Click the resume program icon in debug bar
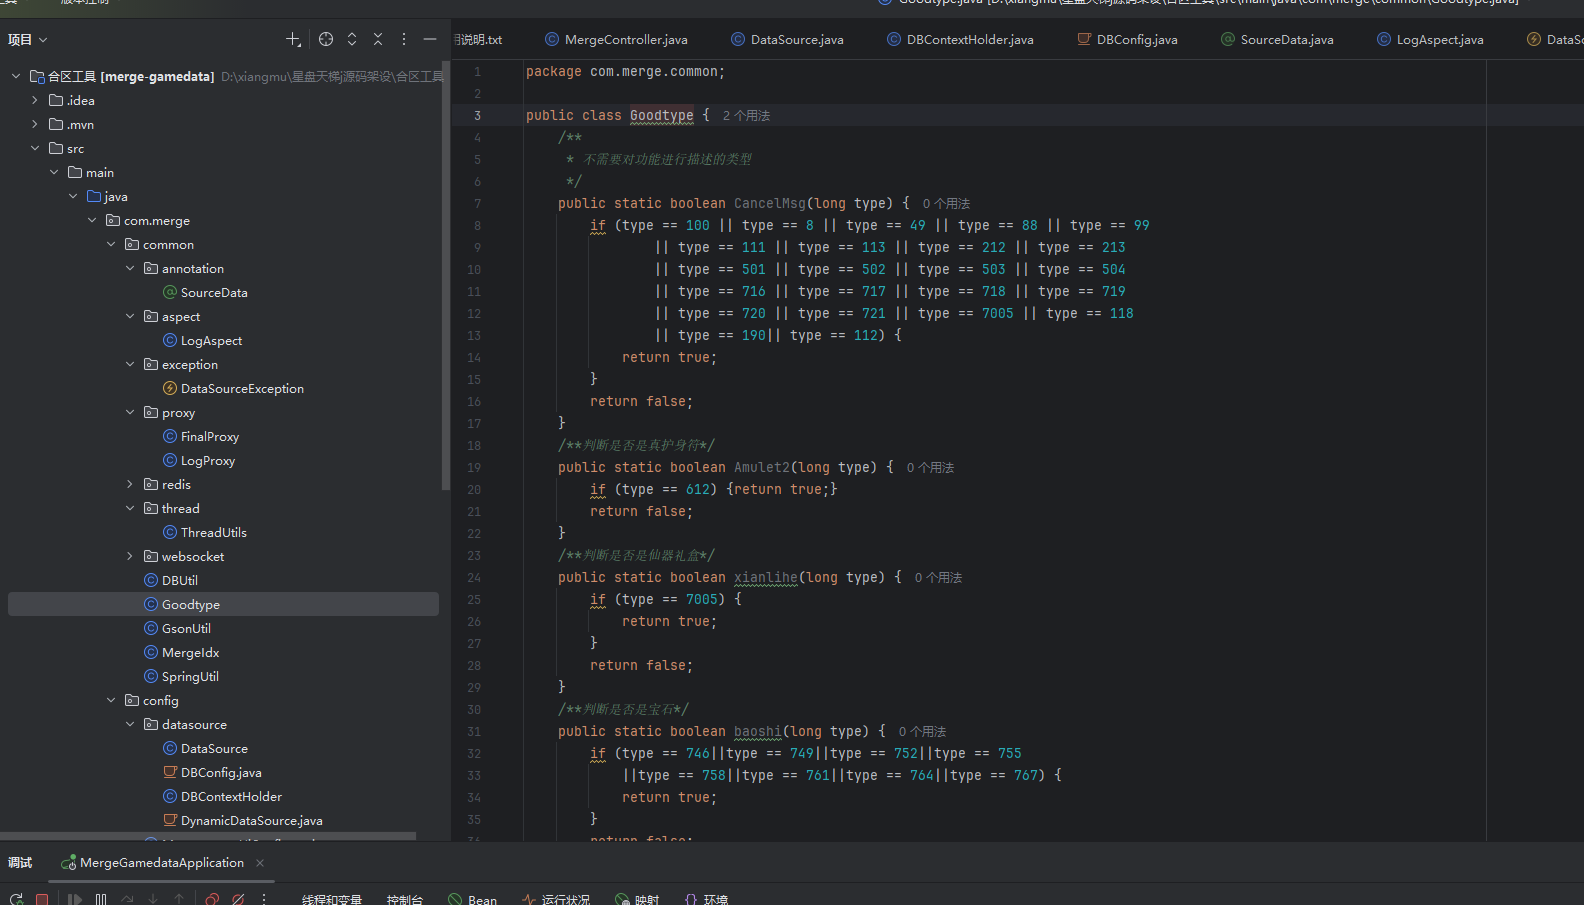The width and height of the screenshot is (1584, 905). pos(75,899)
